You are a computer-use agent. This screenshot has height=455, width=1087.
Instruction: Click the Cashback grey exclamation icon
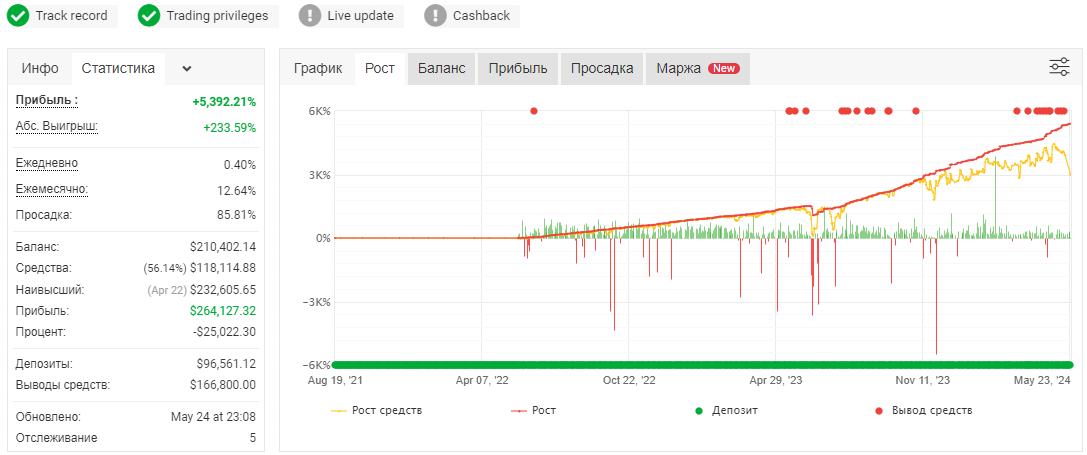(435, 15)
